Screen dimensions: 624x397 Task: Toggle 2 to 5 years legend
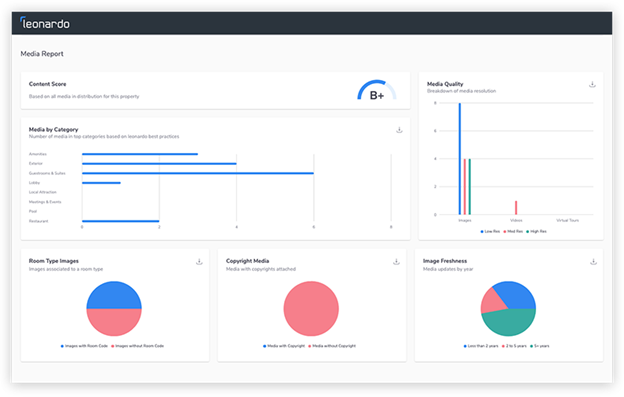[514, 346]
